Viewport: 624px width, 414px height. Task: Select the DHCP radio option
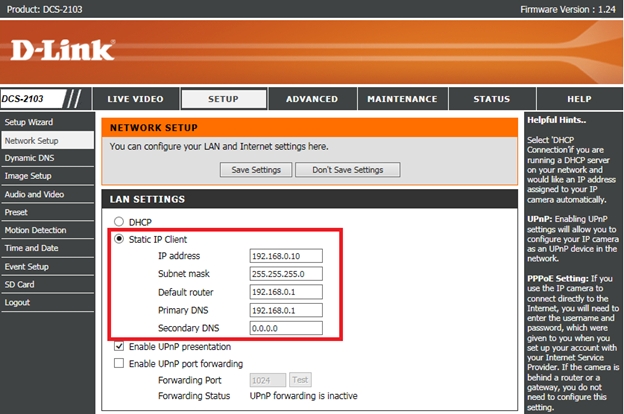(120, 222)
